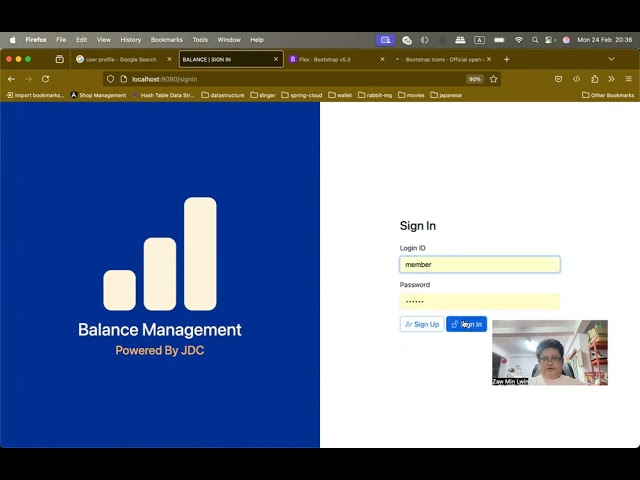Open the Pocket save icon
Image resolution: width=640 pixels, height=480 pixels.
coord(558,79)
